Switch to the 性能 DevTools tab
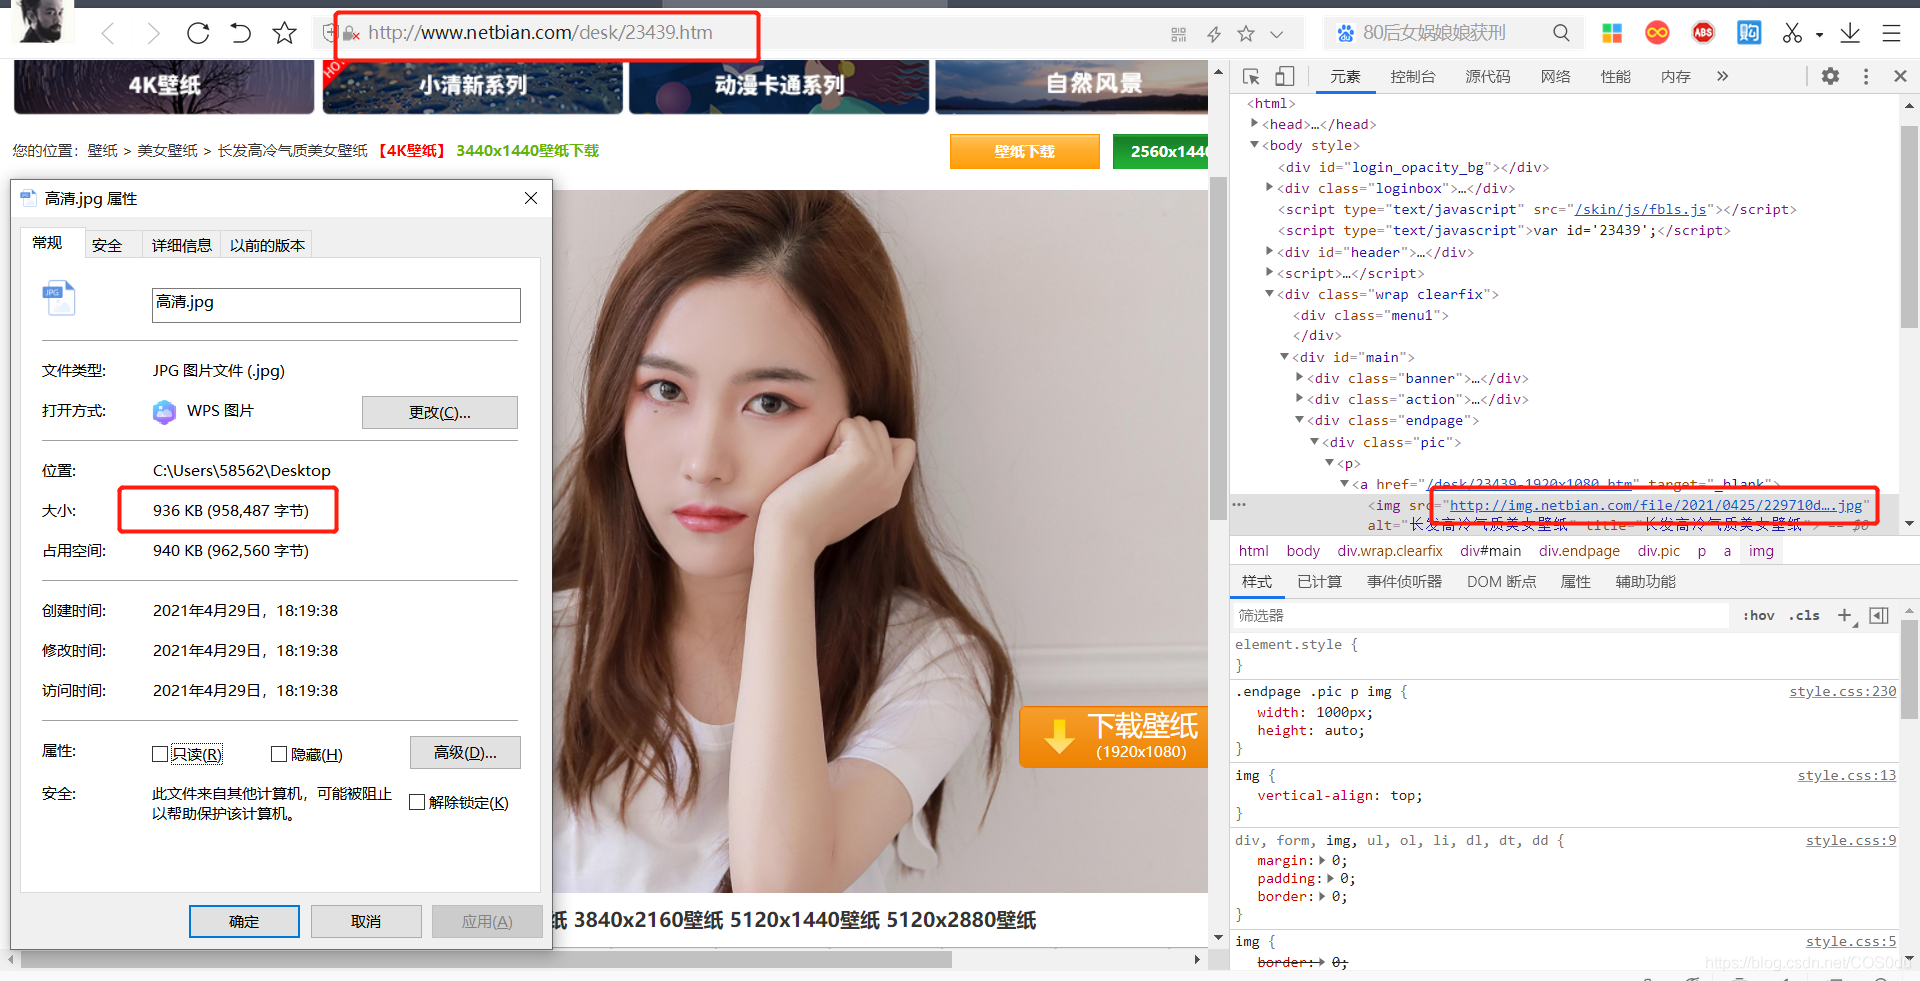The image size is (1920, 981). tap(1615, 76)
